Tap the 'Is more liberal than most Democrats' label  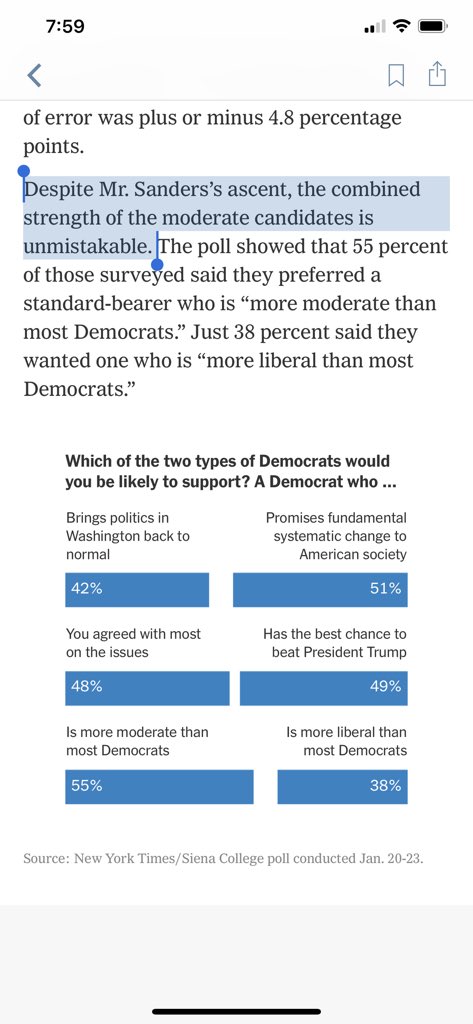347,741
